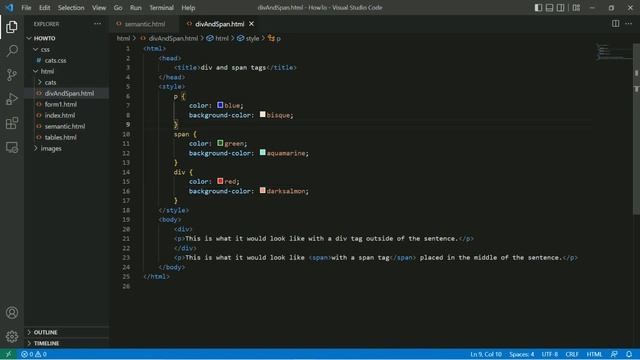The width and height of the screenshot is (640, 360).
Task: Open the Extensions view icon
Action: [x=12, y=123]
